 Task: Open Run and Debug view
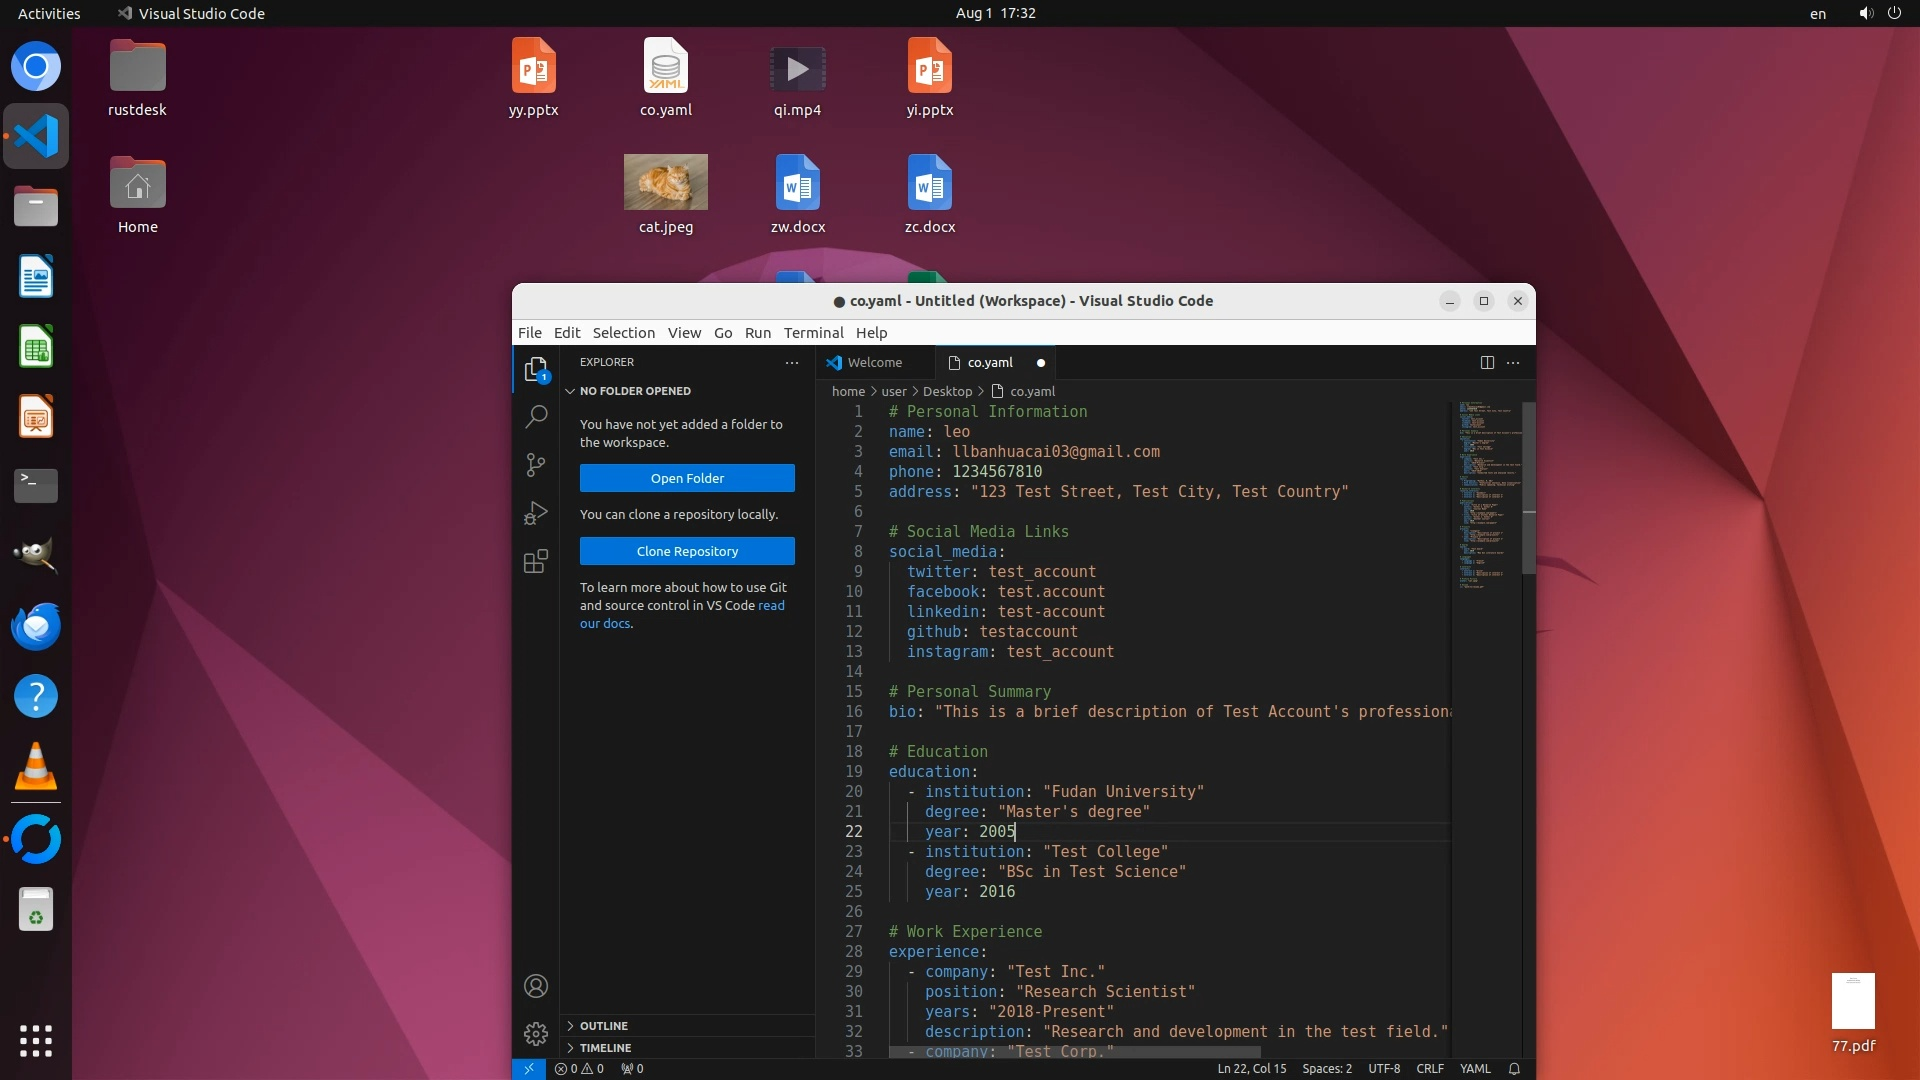[x=536, y=513]
